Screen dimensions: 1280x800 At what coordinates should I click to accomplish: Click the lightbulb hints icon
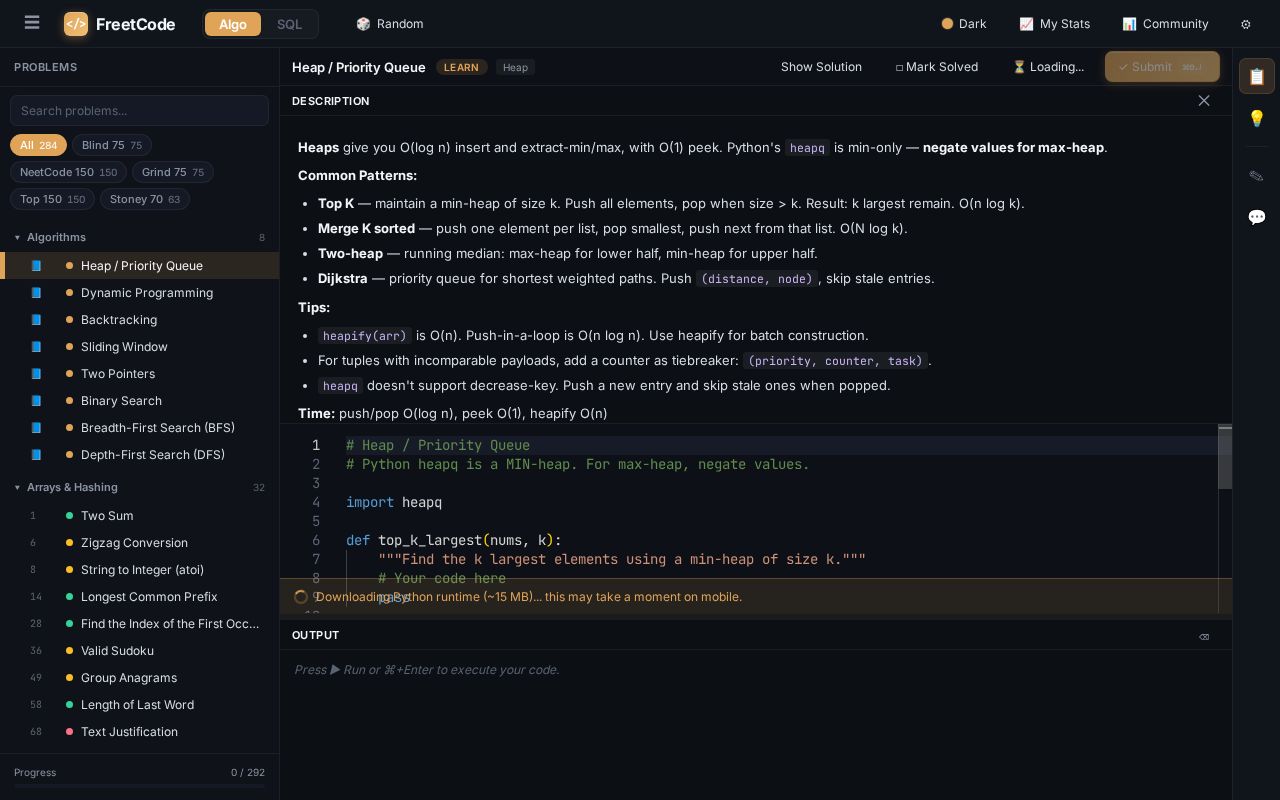coord(1257,118)
